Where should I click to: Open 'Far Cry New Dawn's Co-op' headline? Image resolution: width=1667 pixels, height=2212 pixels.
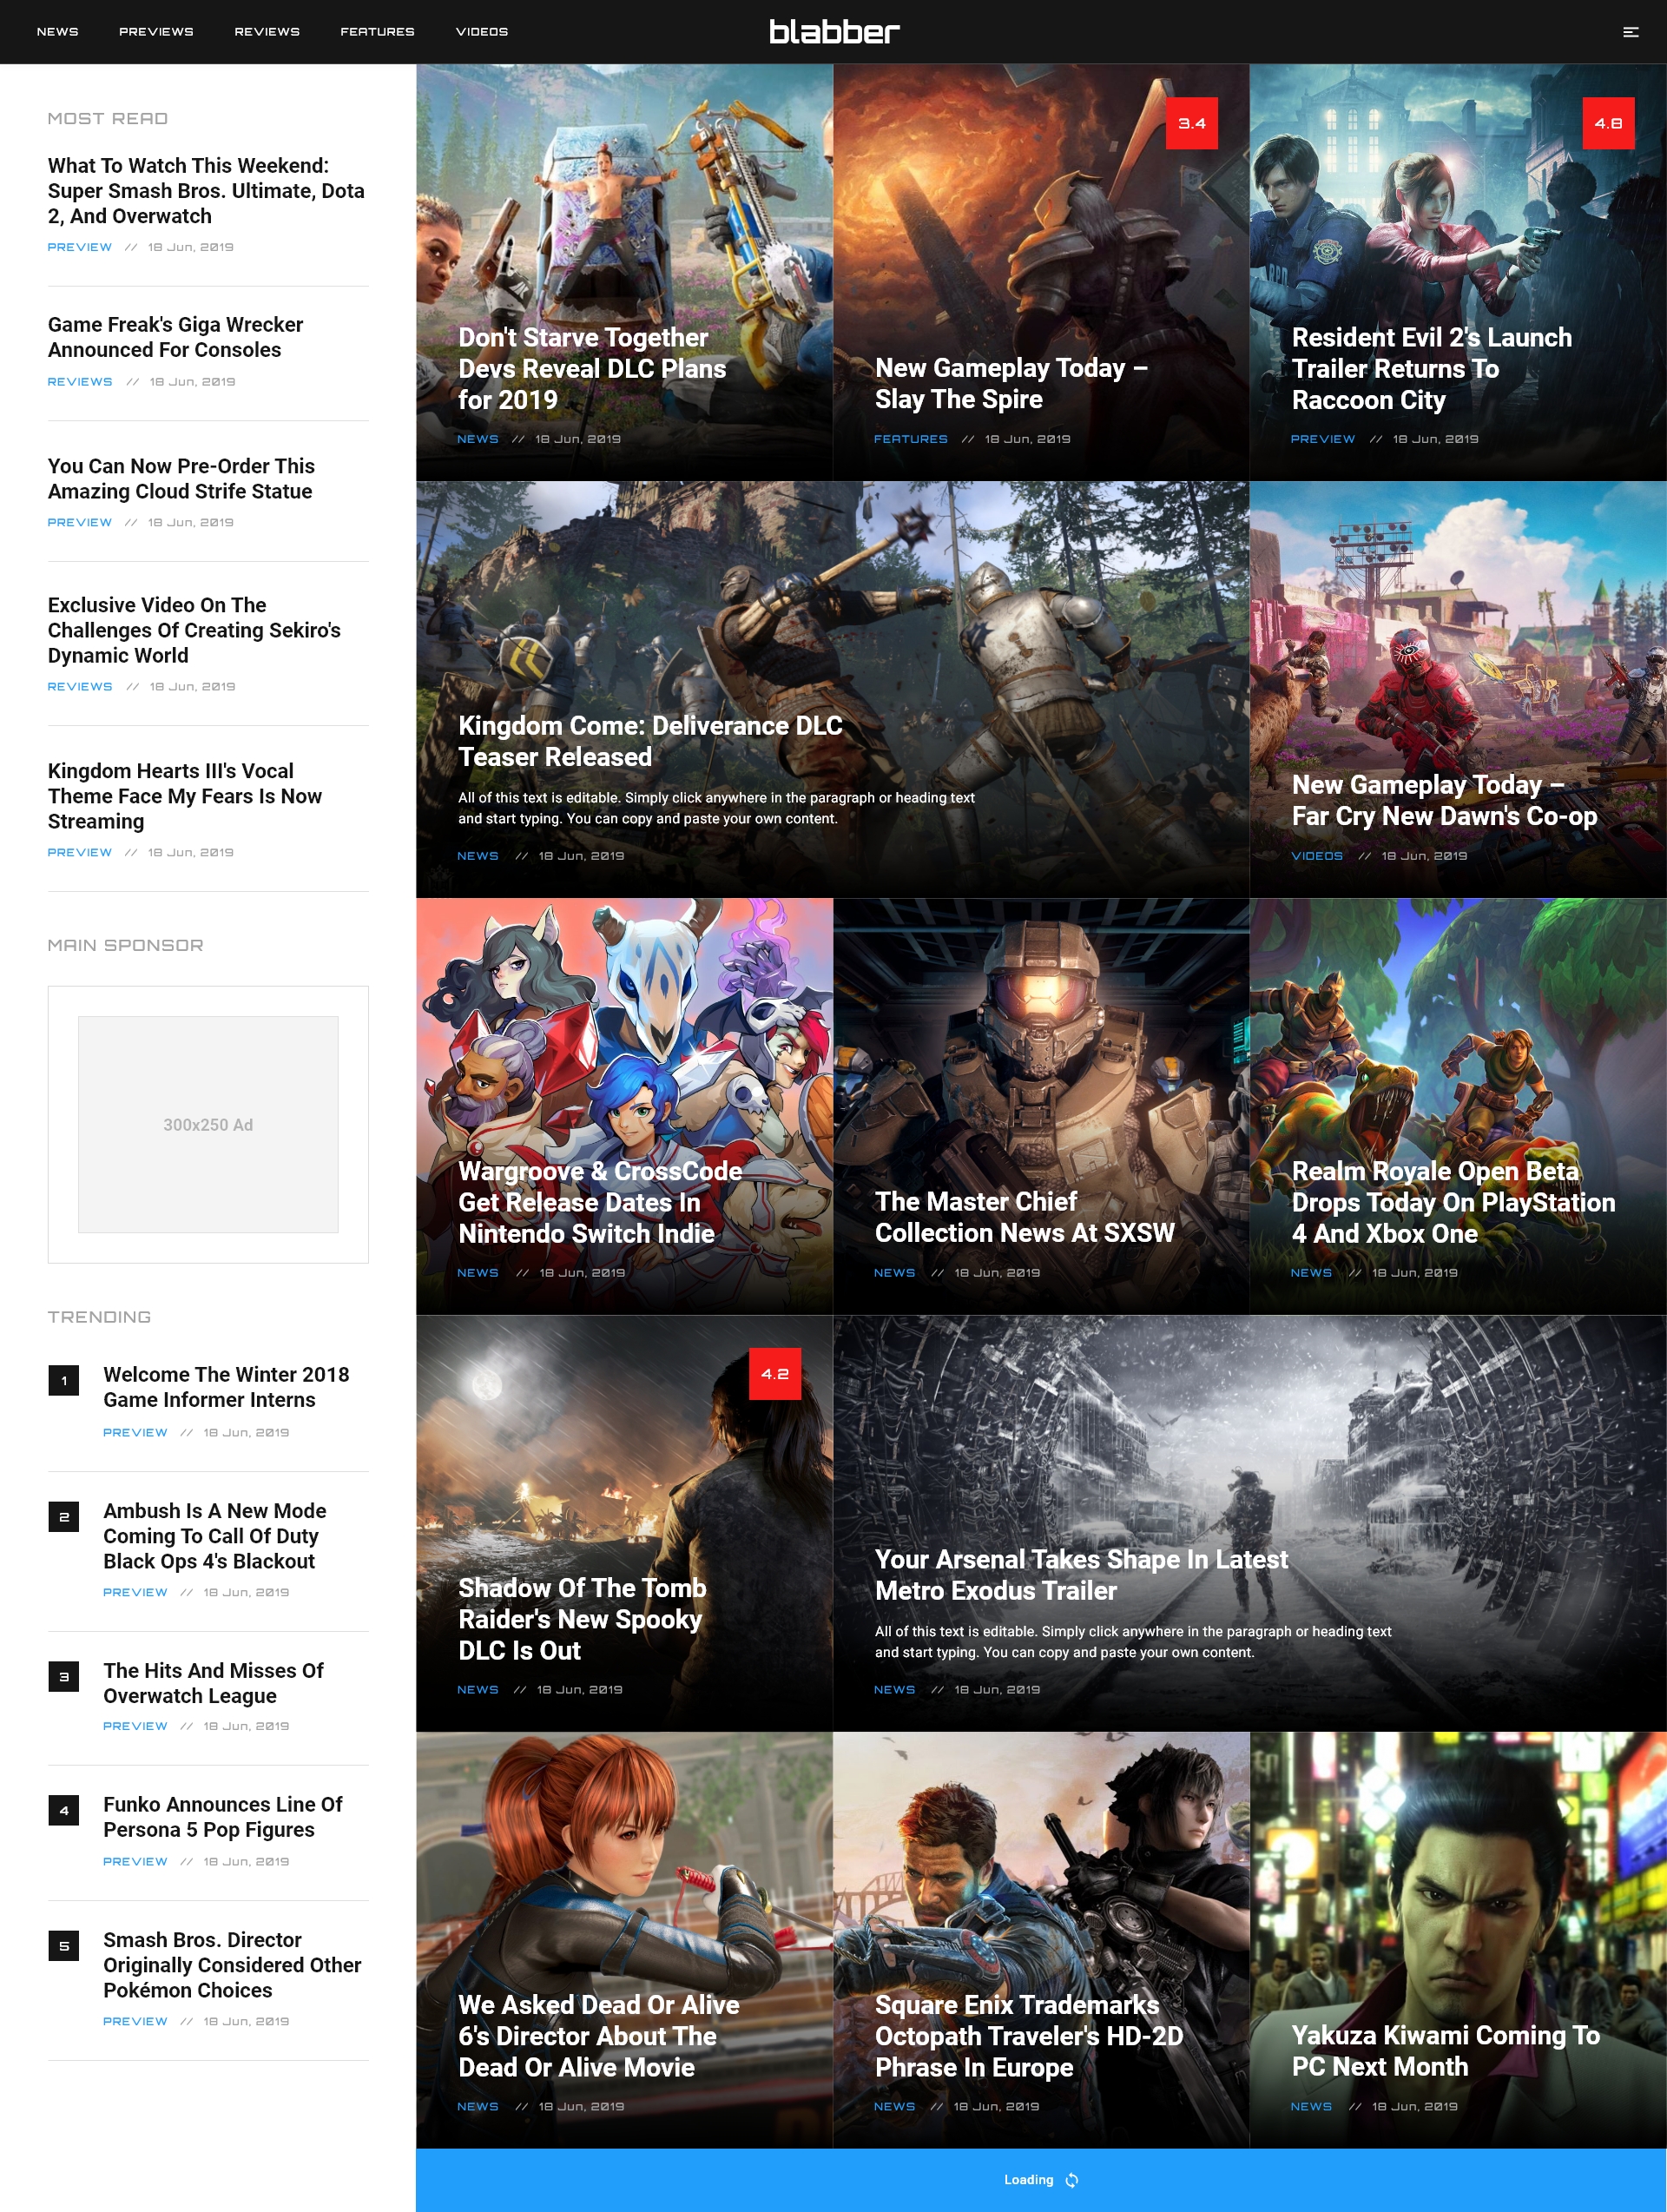pyautogui.click(x=1444, y=800)
